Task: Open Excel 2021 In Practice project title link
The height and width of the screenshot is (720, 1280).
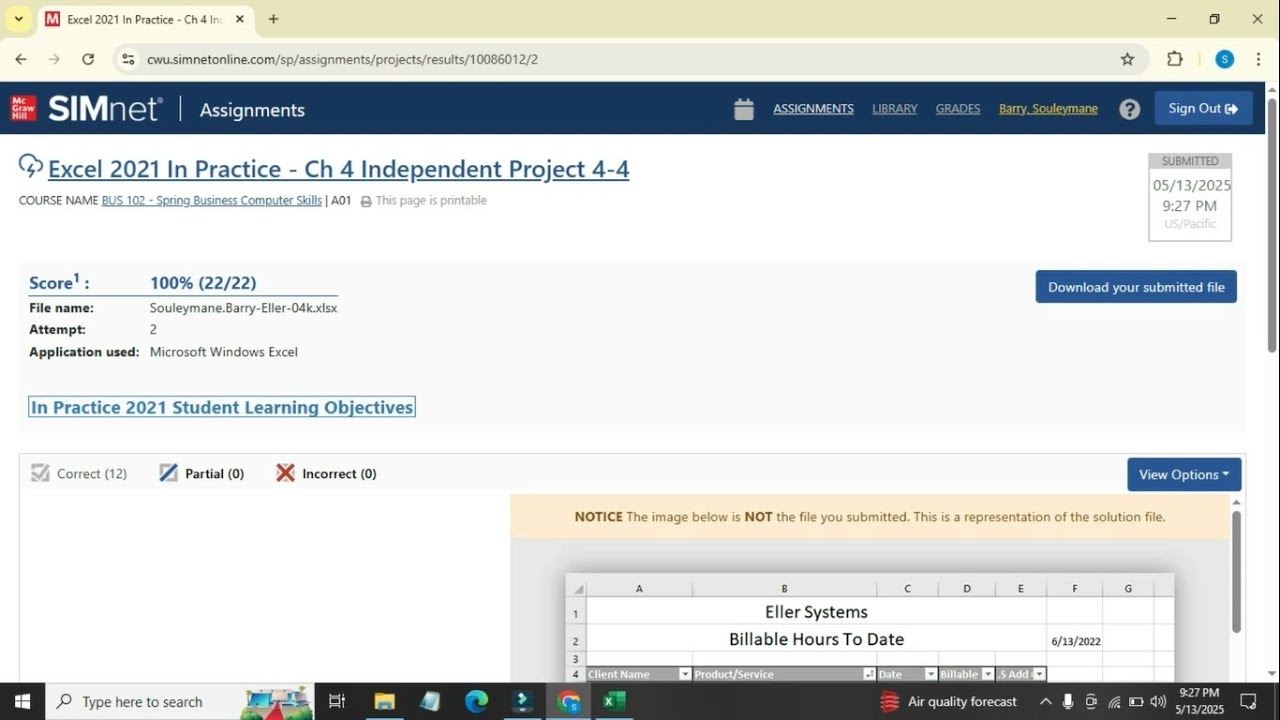Action: [339, 169]
